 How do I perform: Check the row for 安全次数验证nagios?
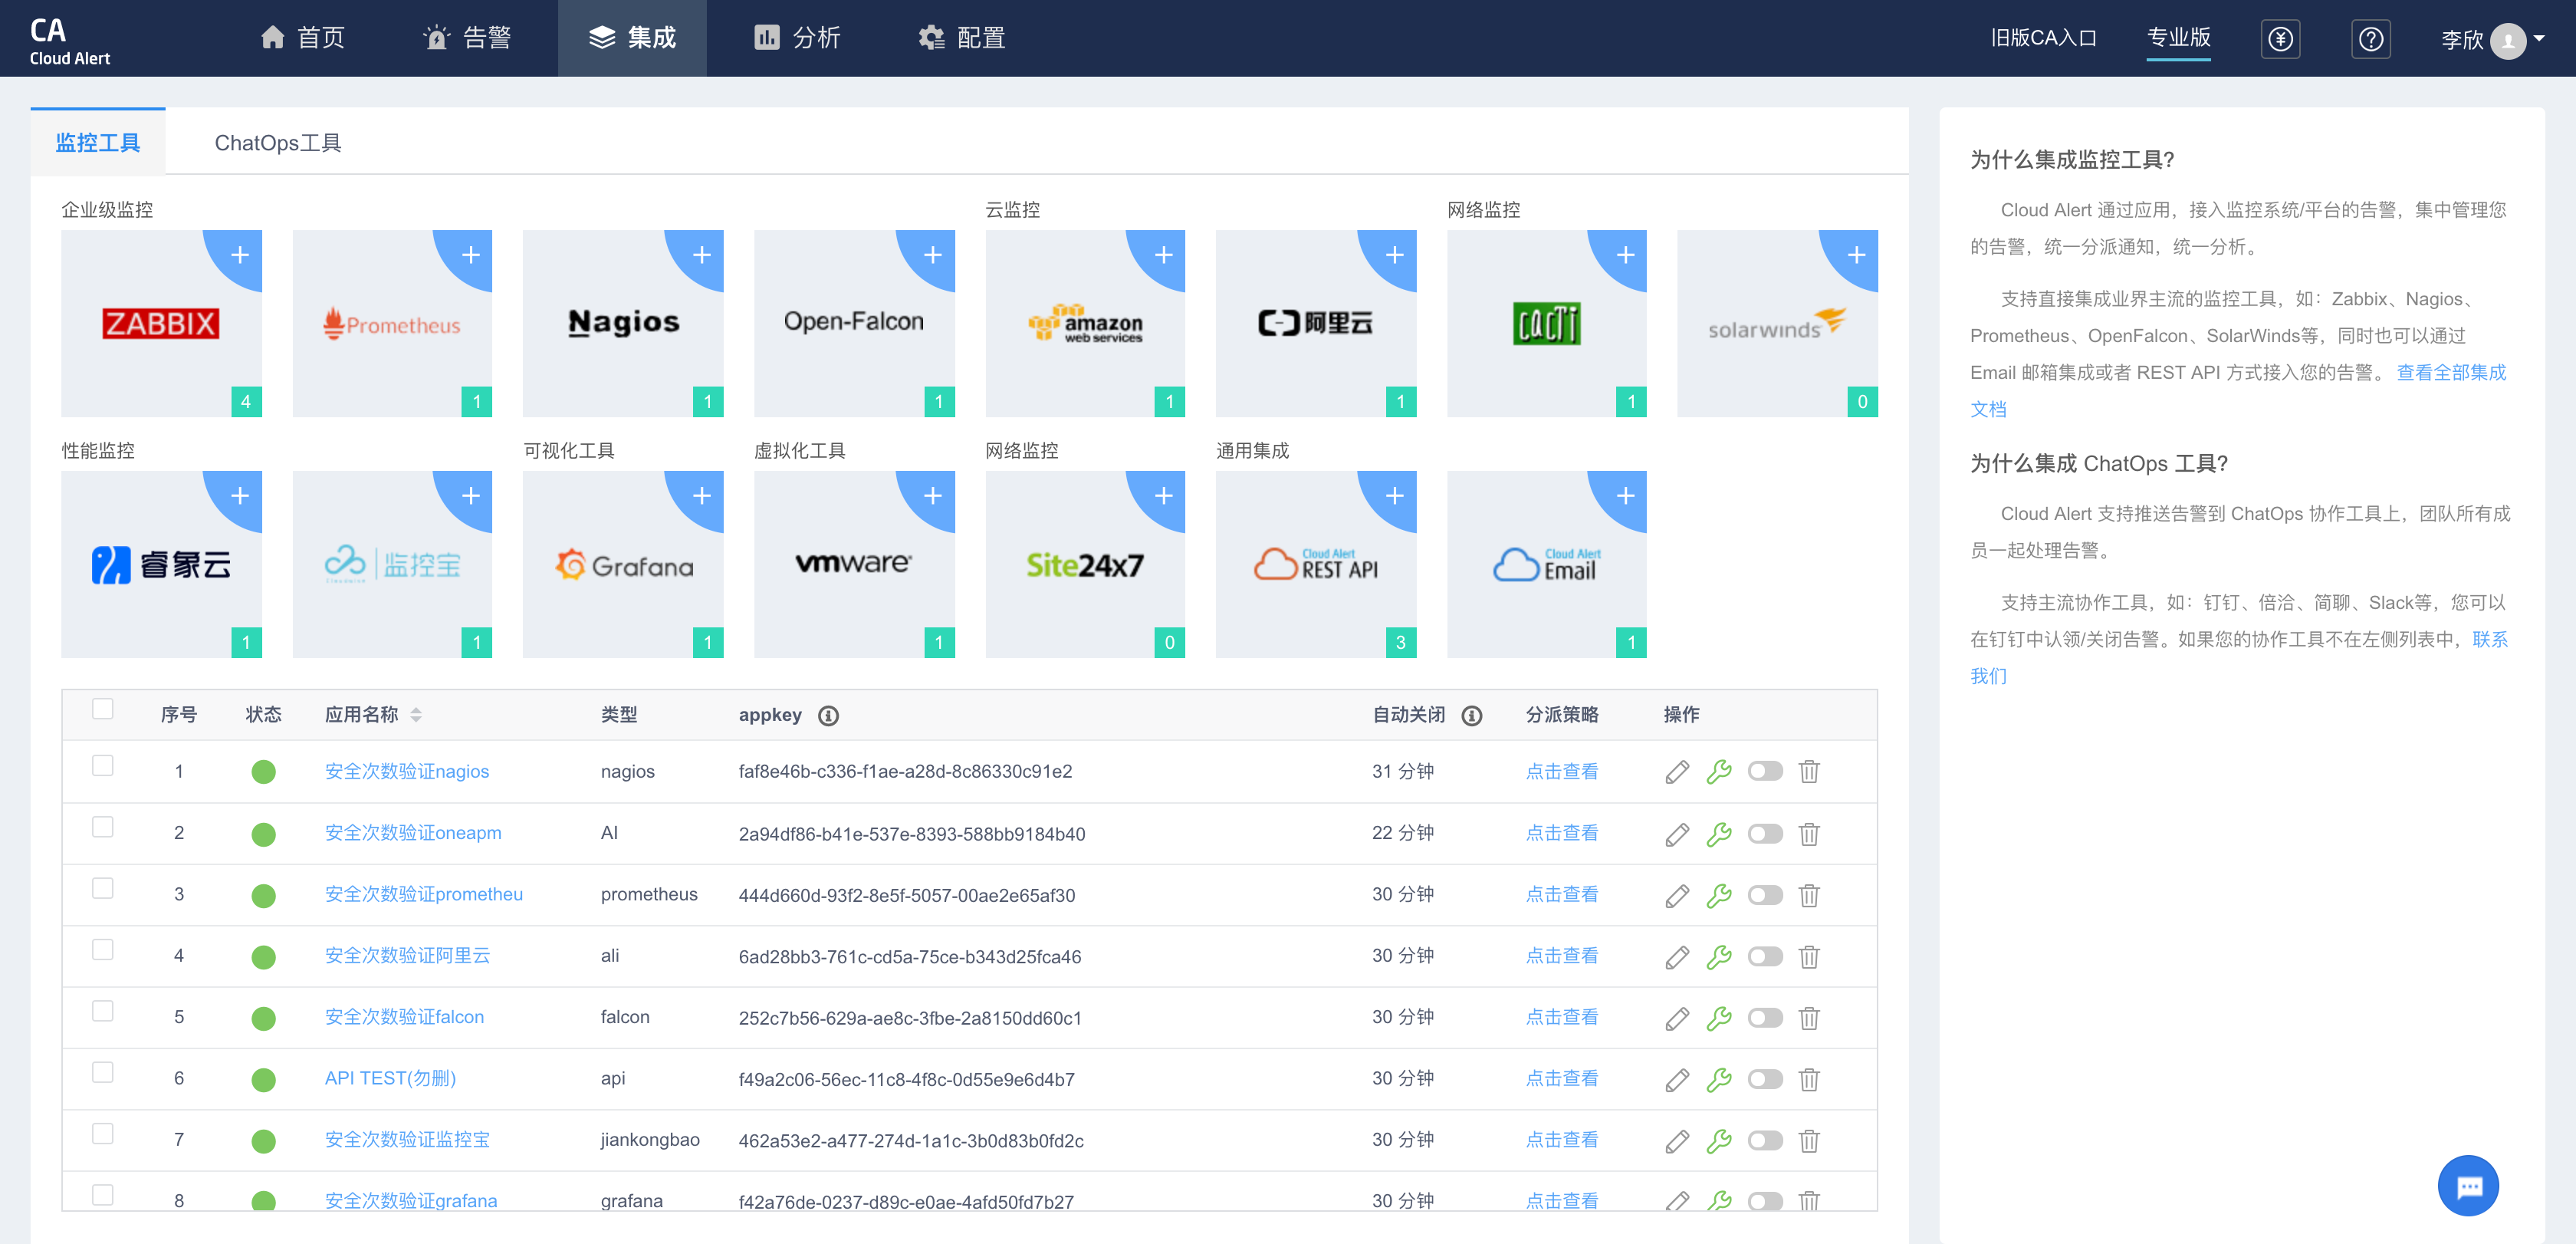coord(102,766)
